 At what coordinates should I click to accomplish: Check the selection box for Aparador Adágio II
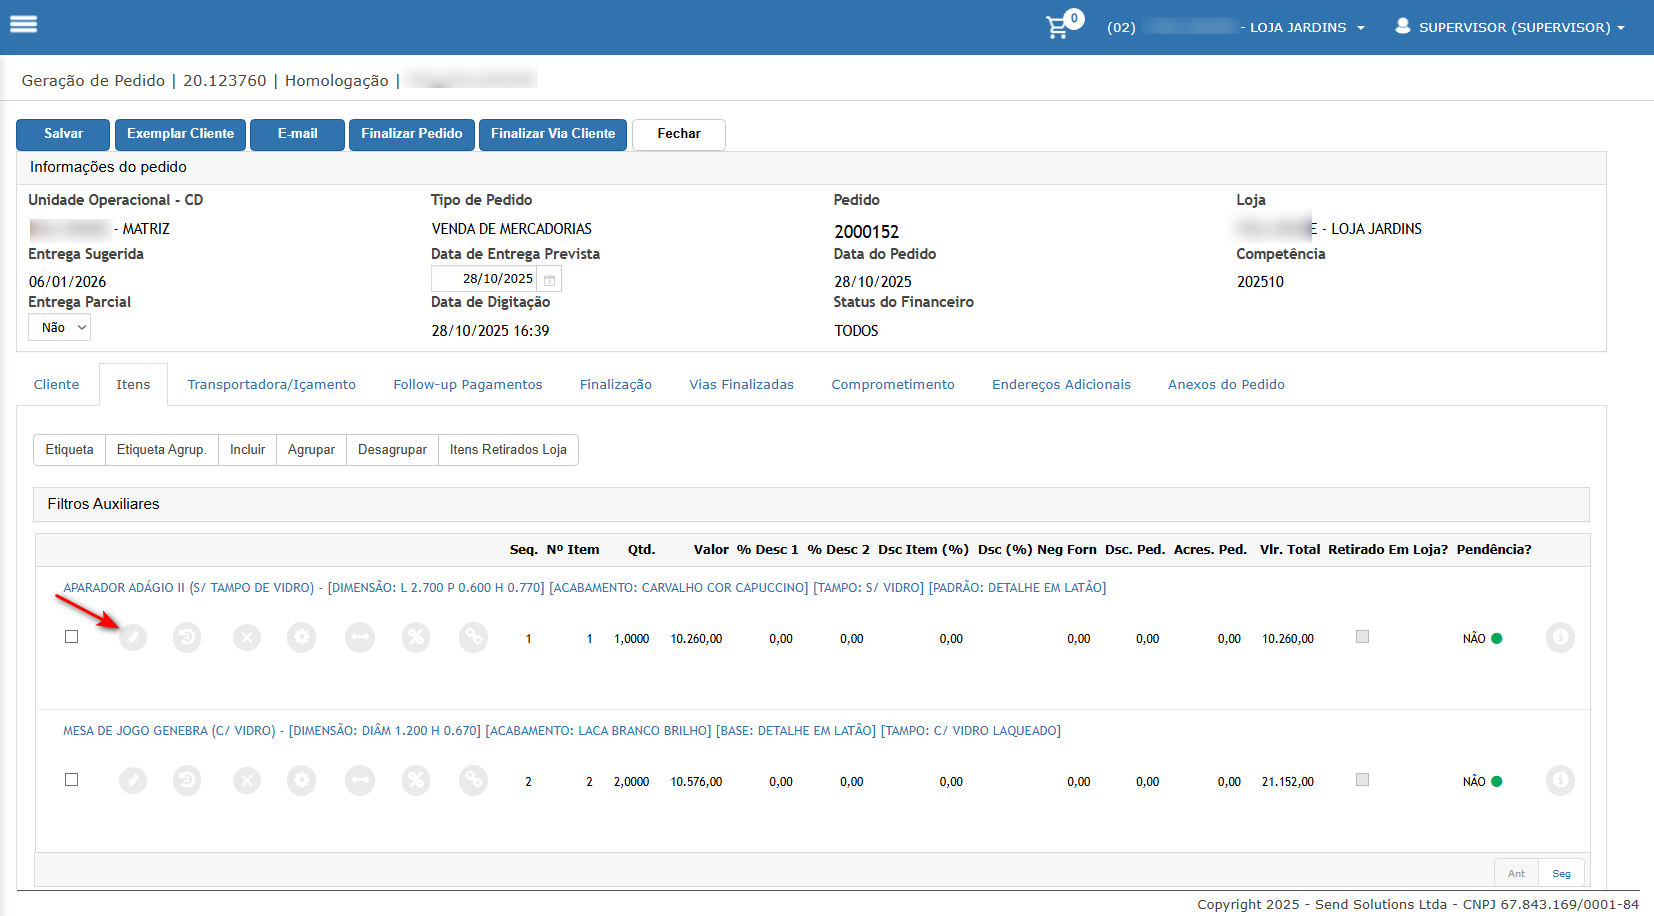[x=71, y=637]
